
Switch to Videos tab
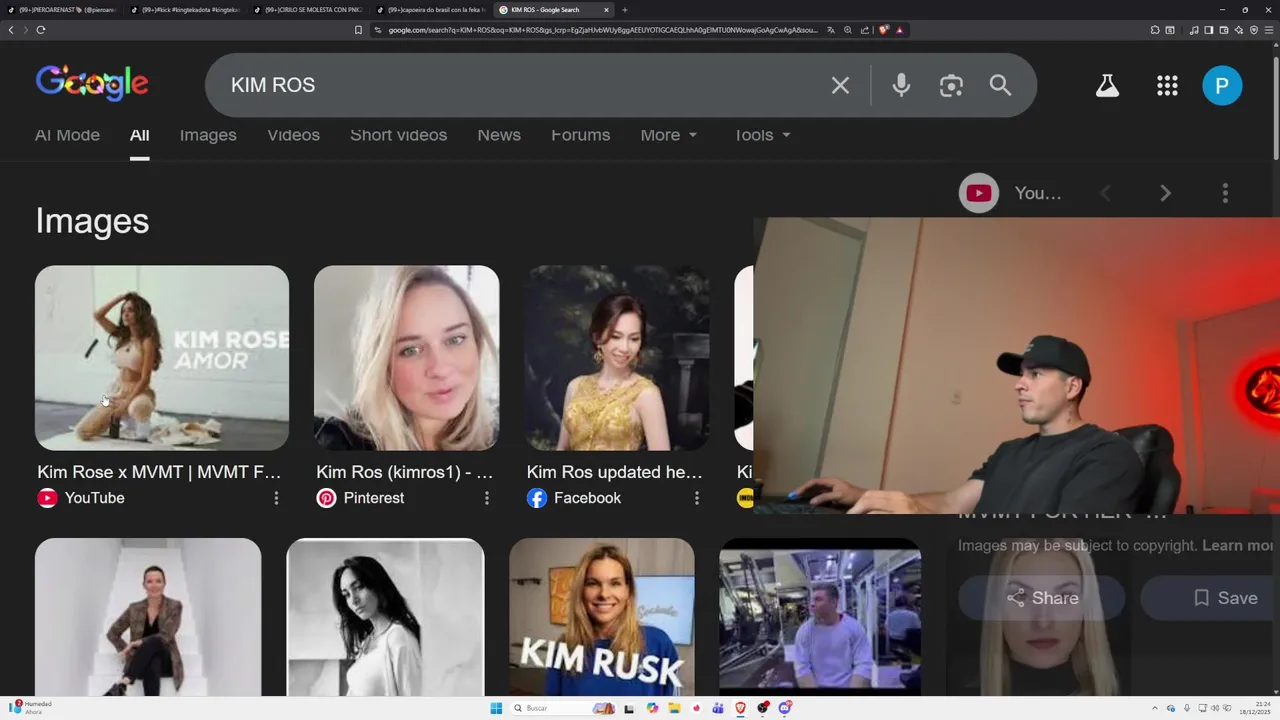(x=293, y=135)
